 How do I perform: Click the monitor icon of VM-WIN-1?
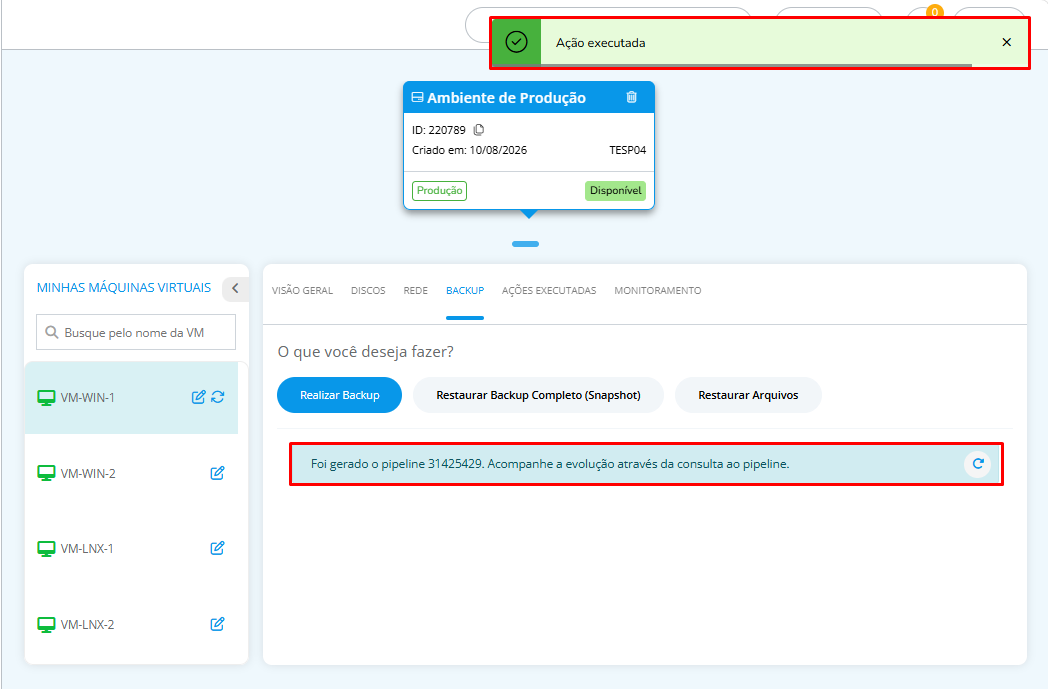(x=46, y=398)
